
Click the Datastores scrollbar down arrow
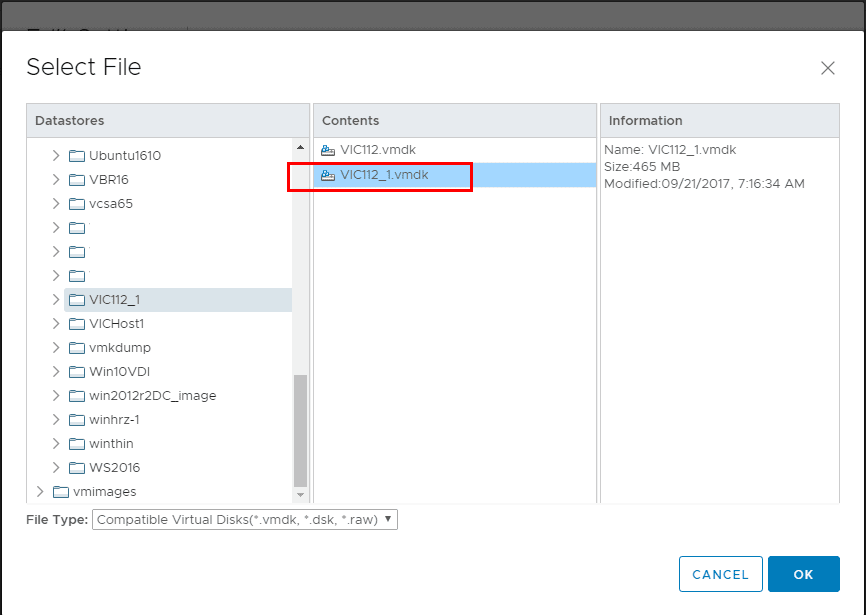click(x=300, y=494)
